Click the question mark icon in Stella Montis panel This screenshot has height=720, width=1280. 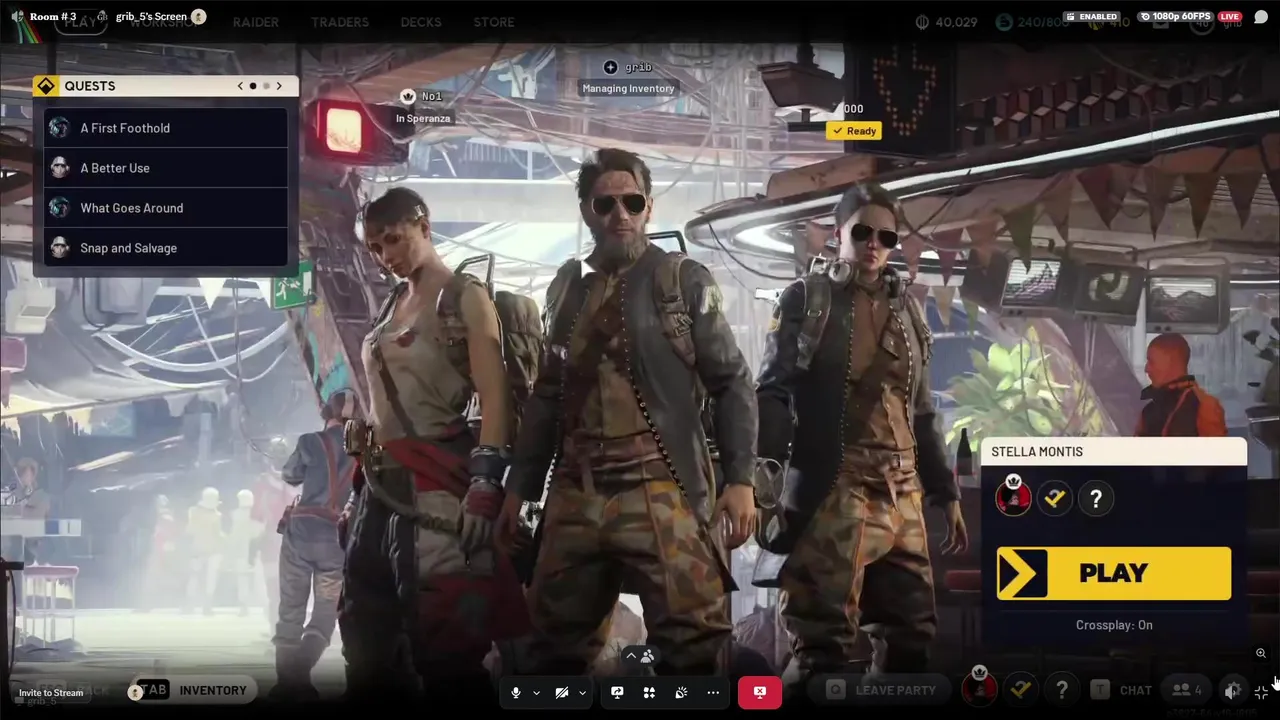1096,498
